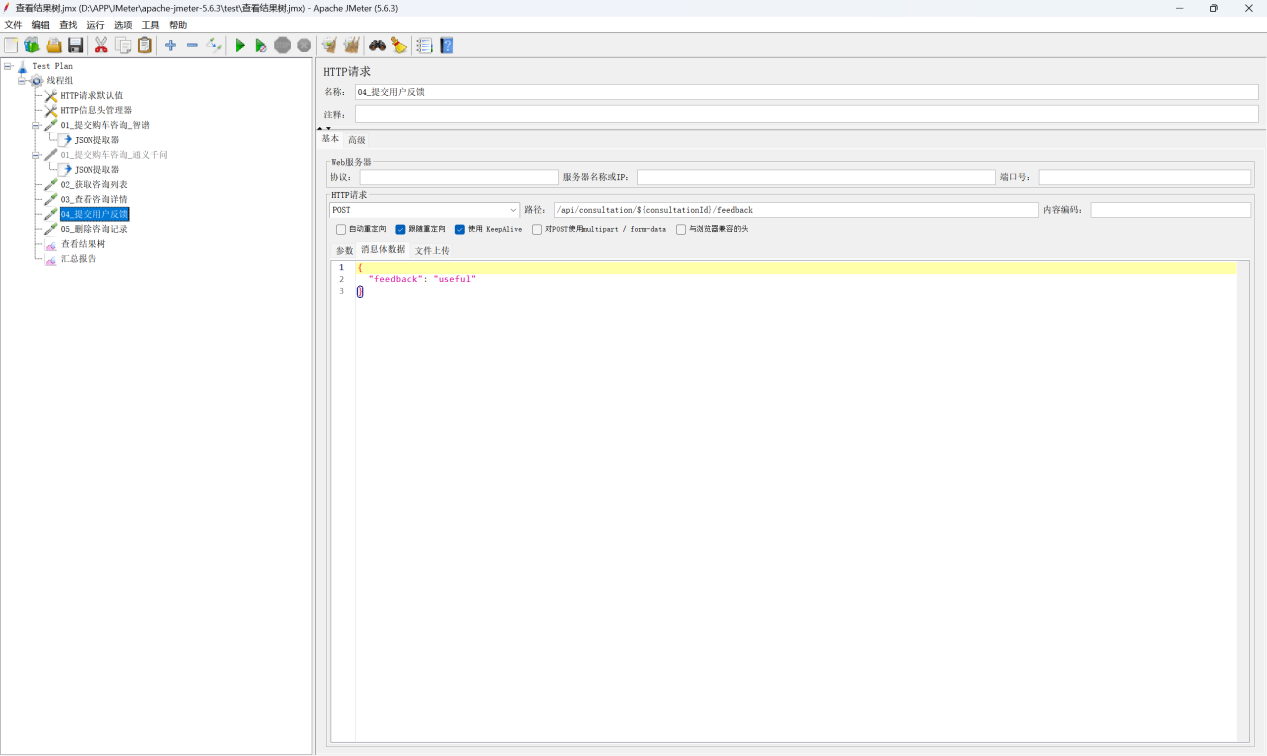
Task: Open 汇总报告 listener
Action: tap(78, 258)
